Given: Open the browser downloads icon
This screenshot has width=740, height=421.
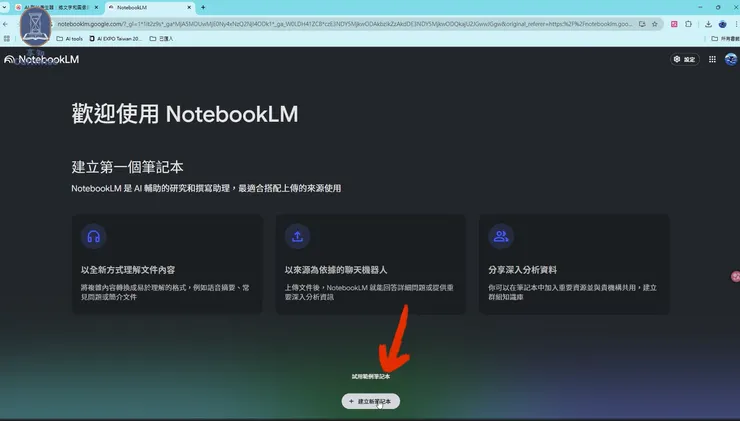Looking at the screenshot, I should pyautogui.click(x=708, y=24).
